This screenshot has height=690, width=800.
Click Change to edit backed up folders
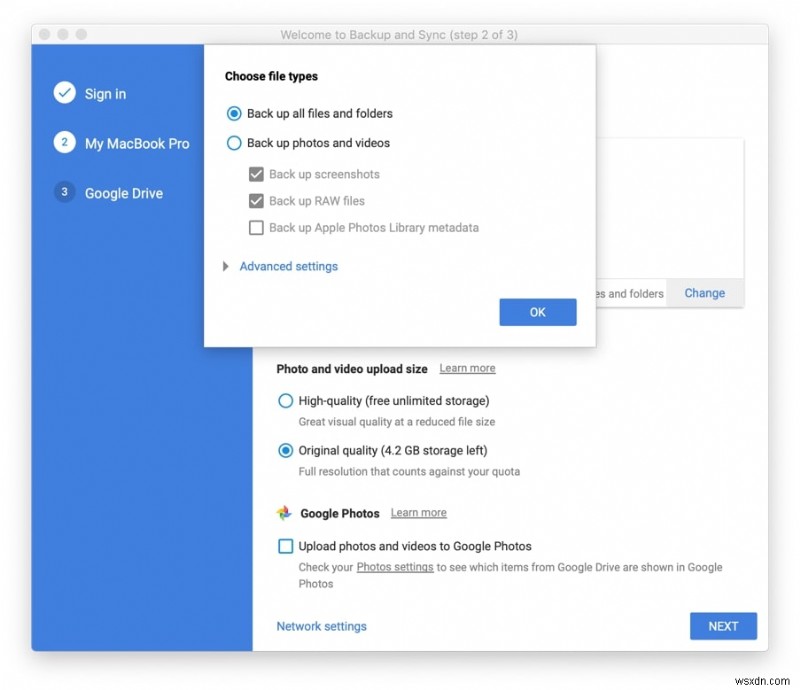704,293
